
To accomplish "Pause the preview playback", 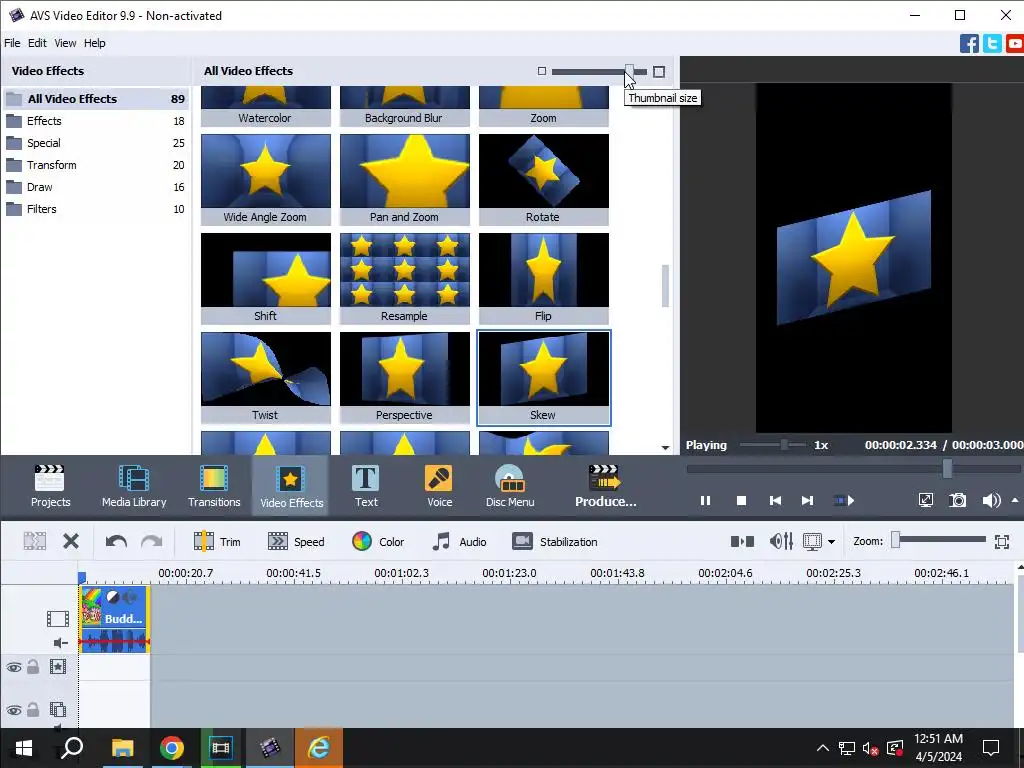I will (x=705, y=501).
